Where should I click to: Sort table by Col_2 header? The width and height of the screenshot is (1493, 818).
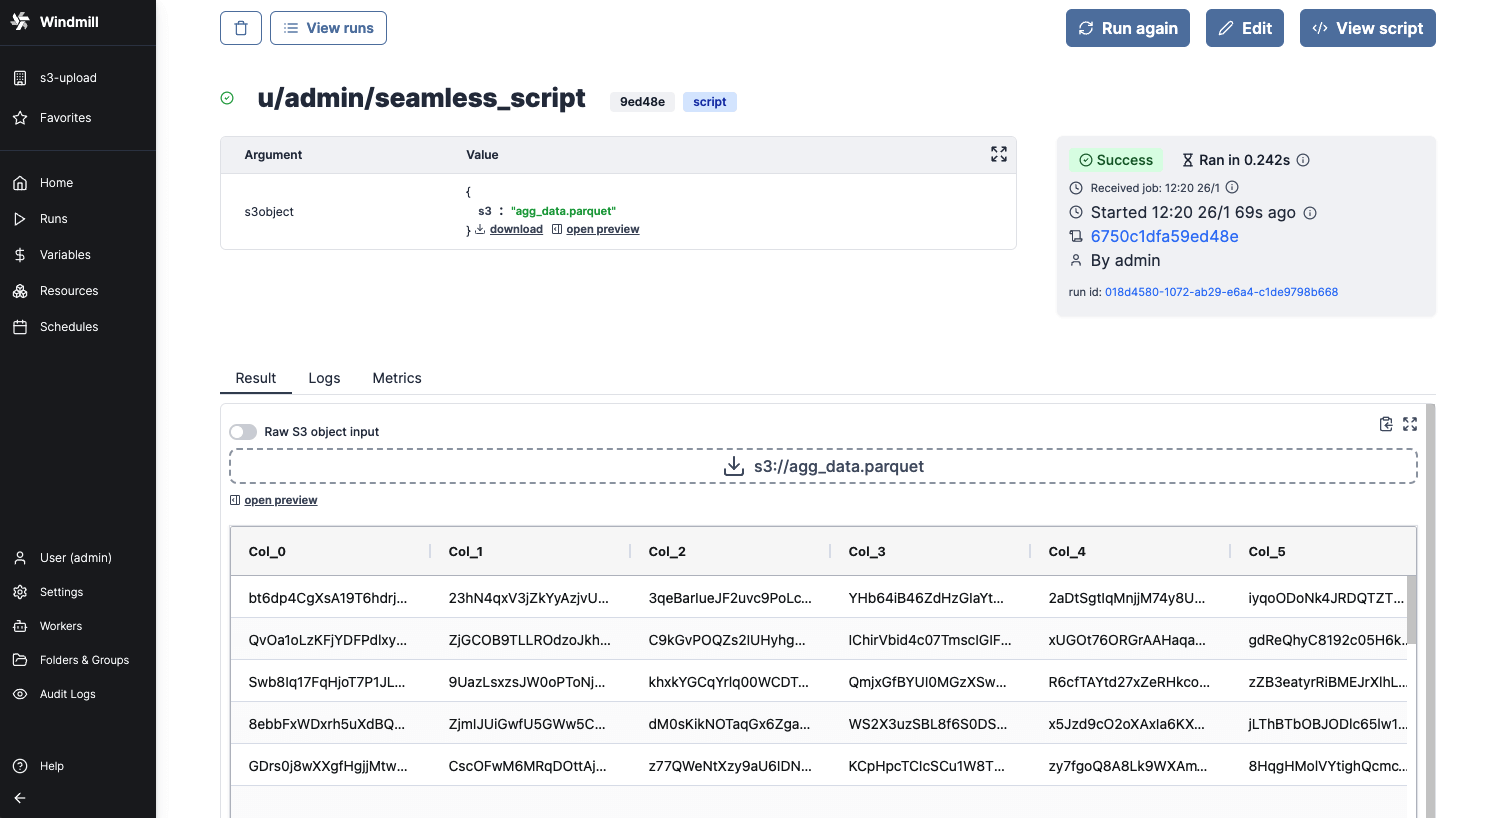point(667,551)
